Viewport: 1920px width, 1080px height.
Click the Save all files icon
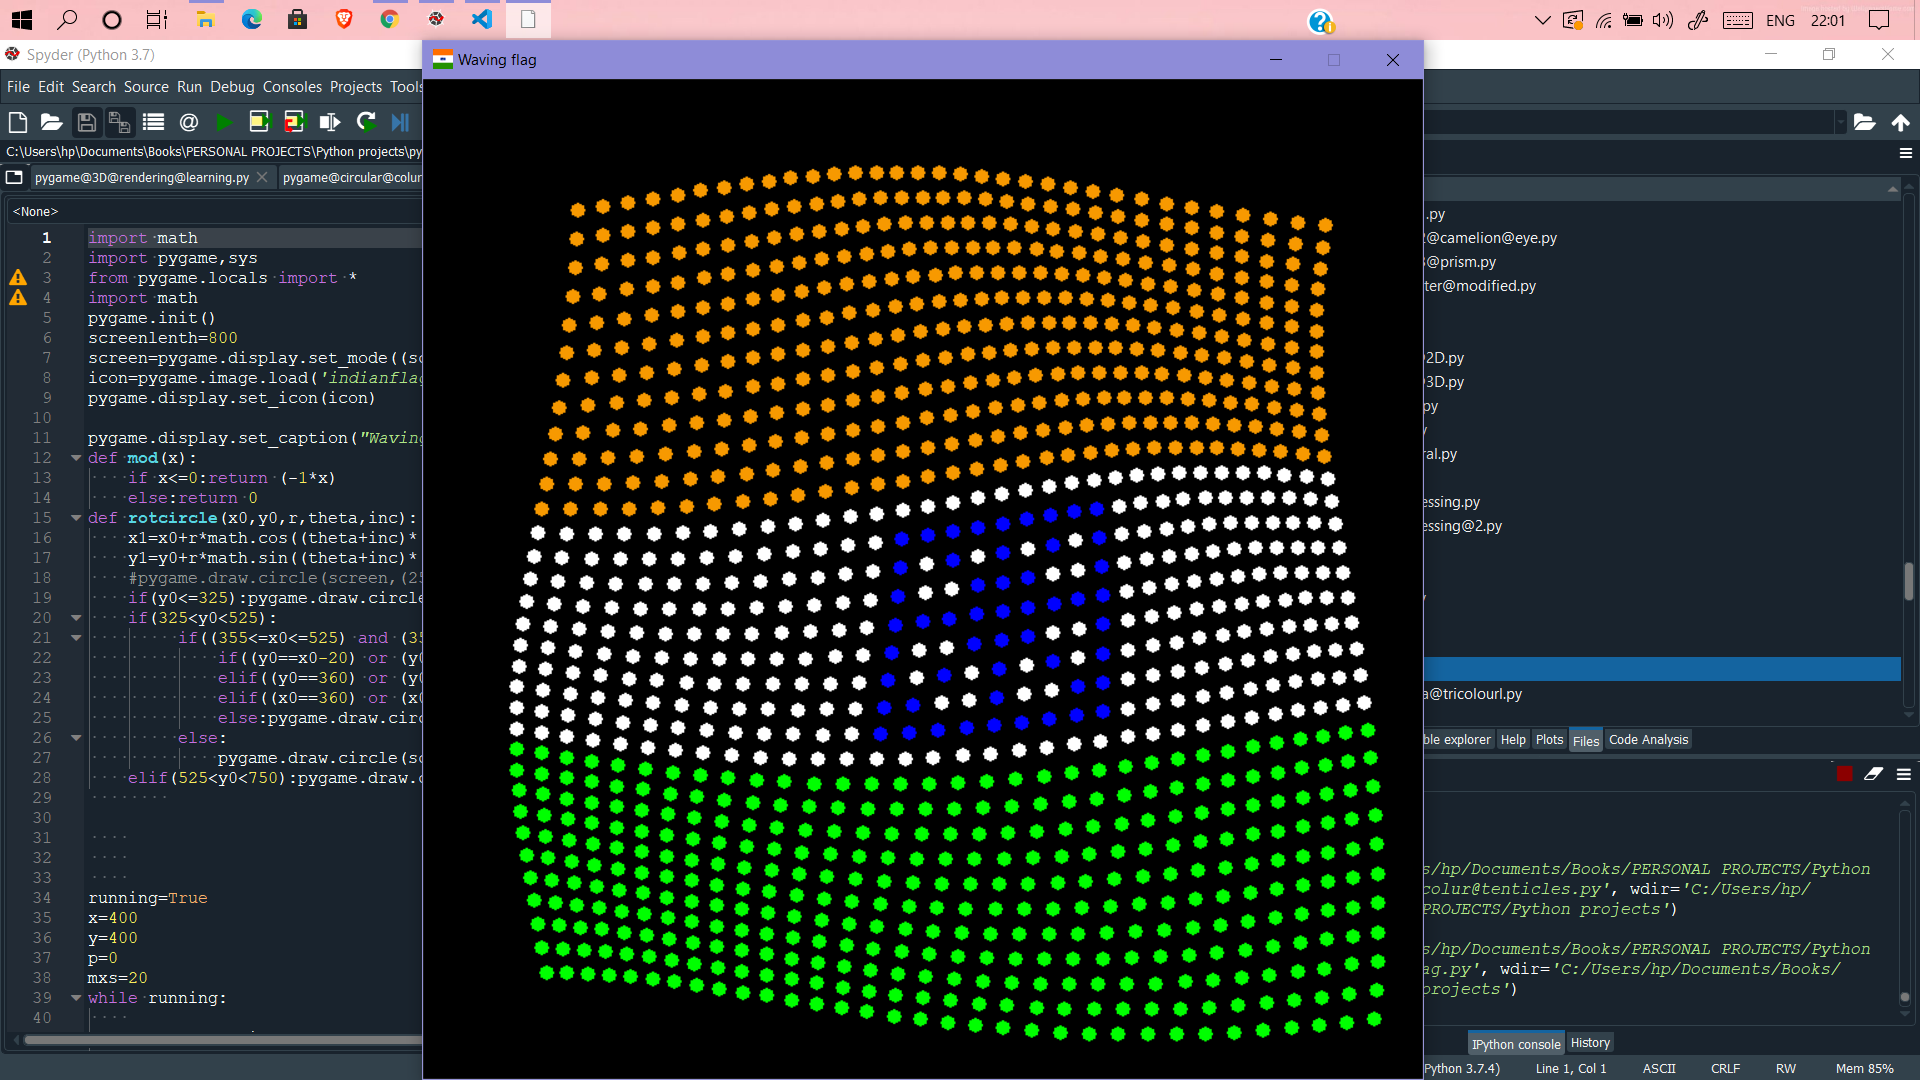[119, 122]
